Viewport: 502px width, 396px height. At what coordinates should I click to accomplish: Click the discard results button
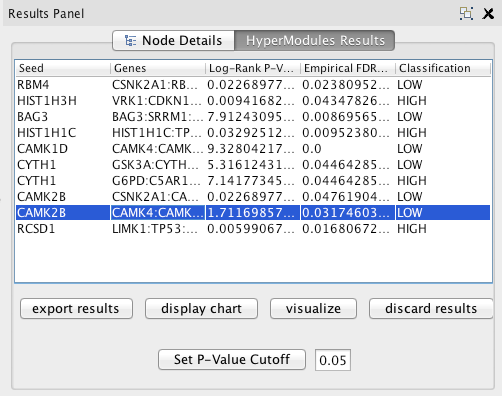[431, 309]
